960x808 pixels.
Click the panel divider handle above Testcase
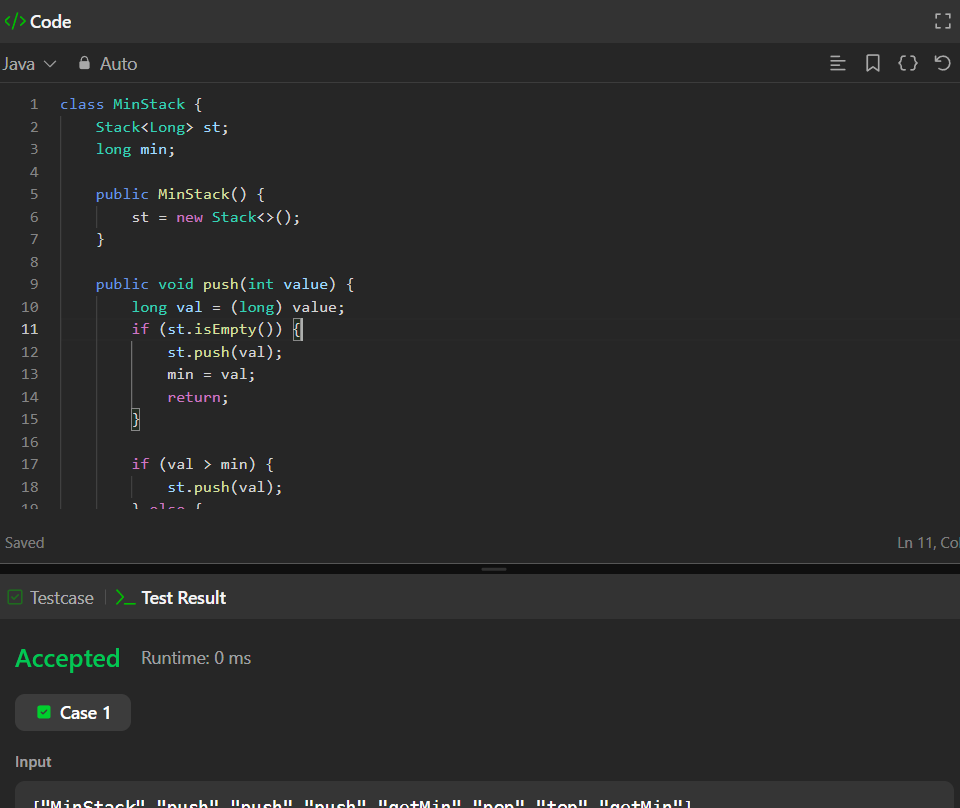pyautogui.click(x=493, y=569)
